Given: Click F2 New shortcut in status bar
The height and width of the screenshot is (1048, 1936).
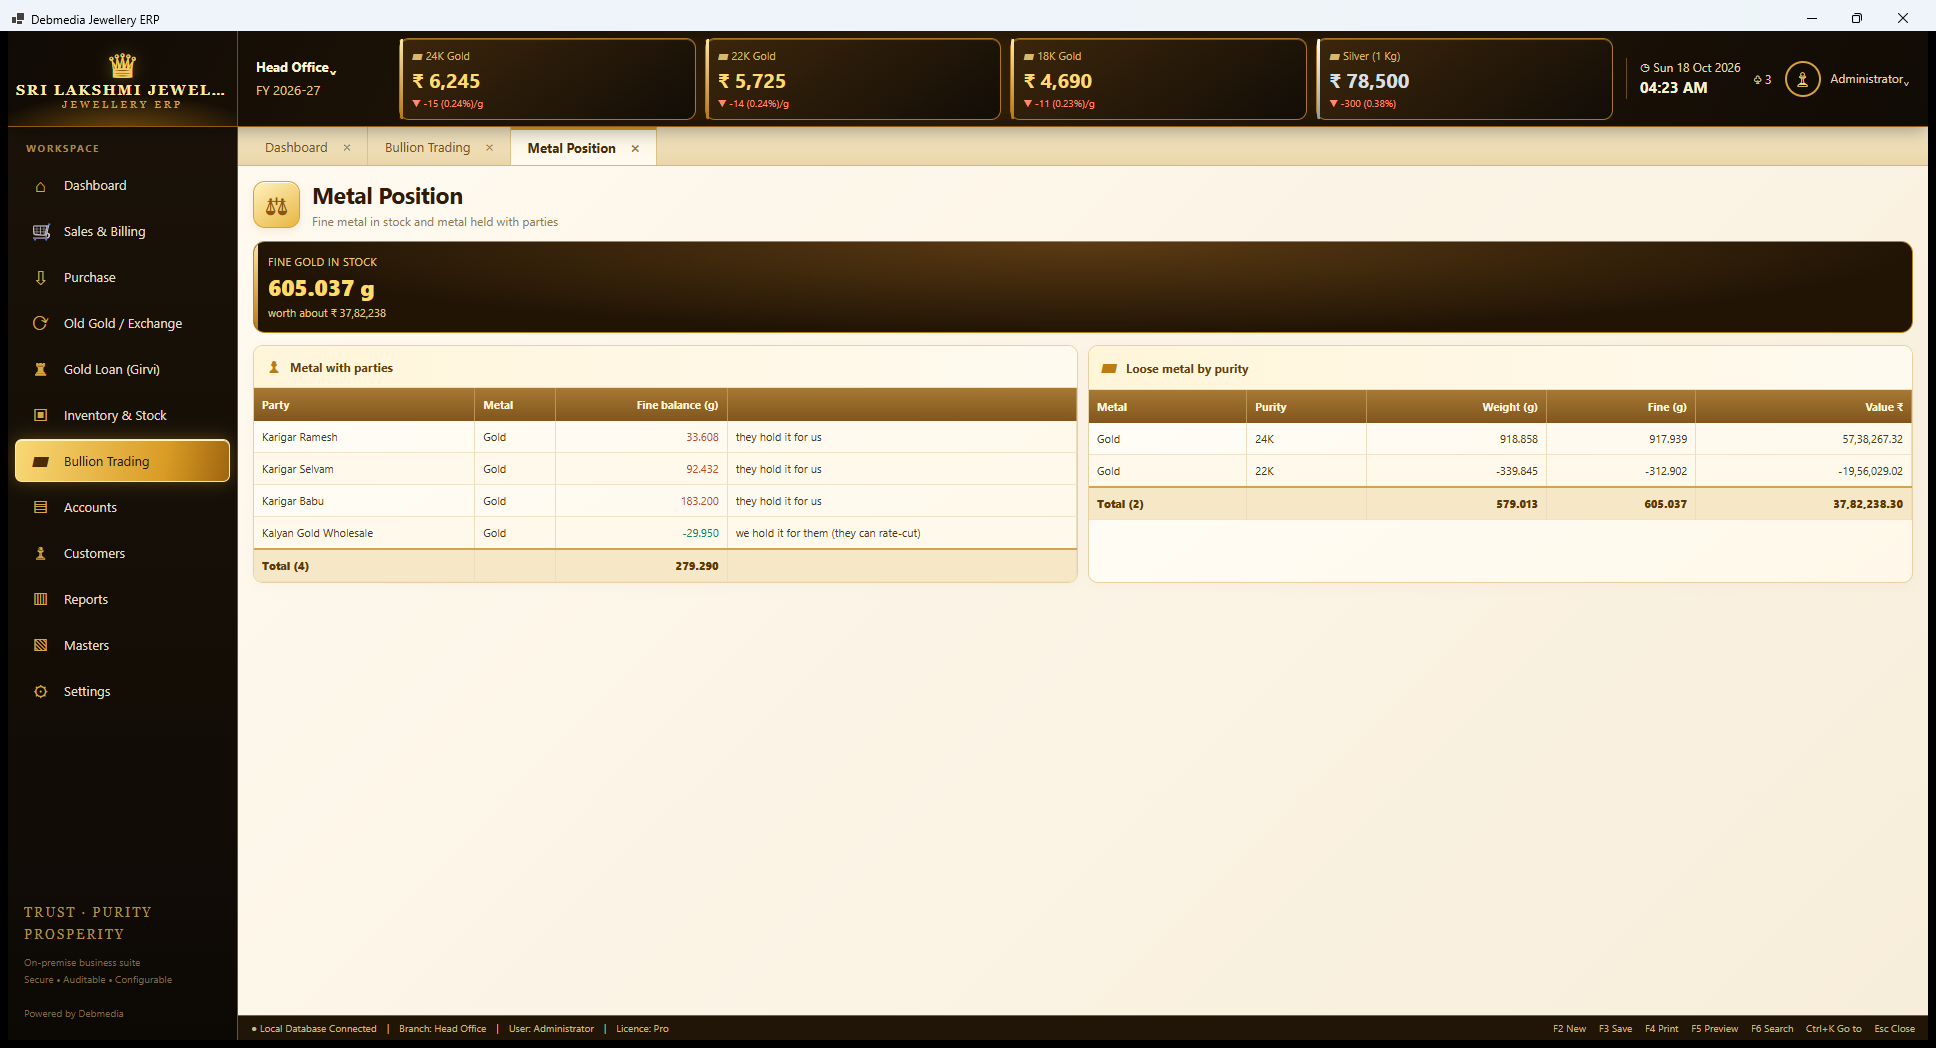Looking at the screenshot, I should point(1569,1029).
